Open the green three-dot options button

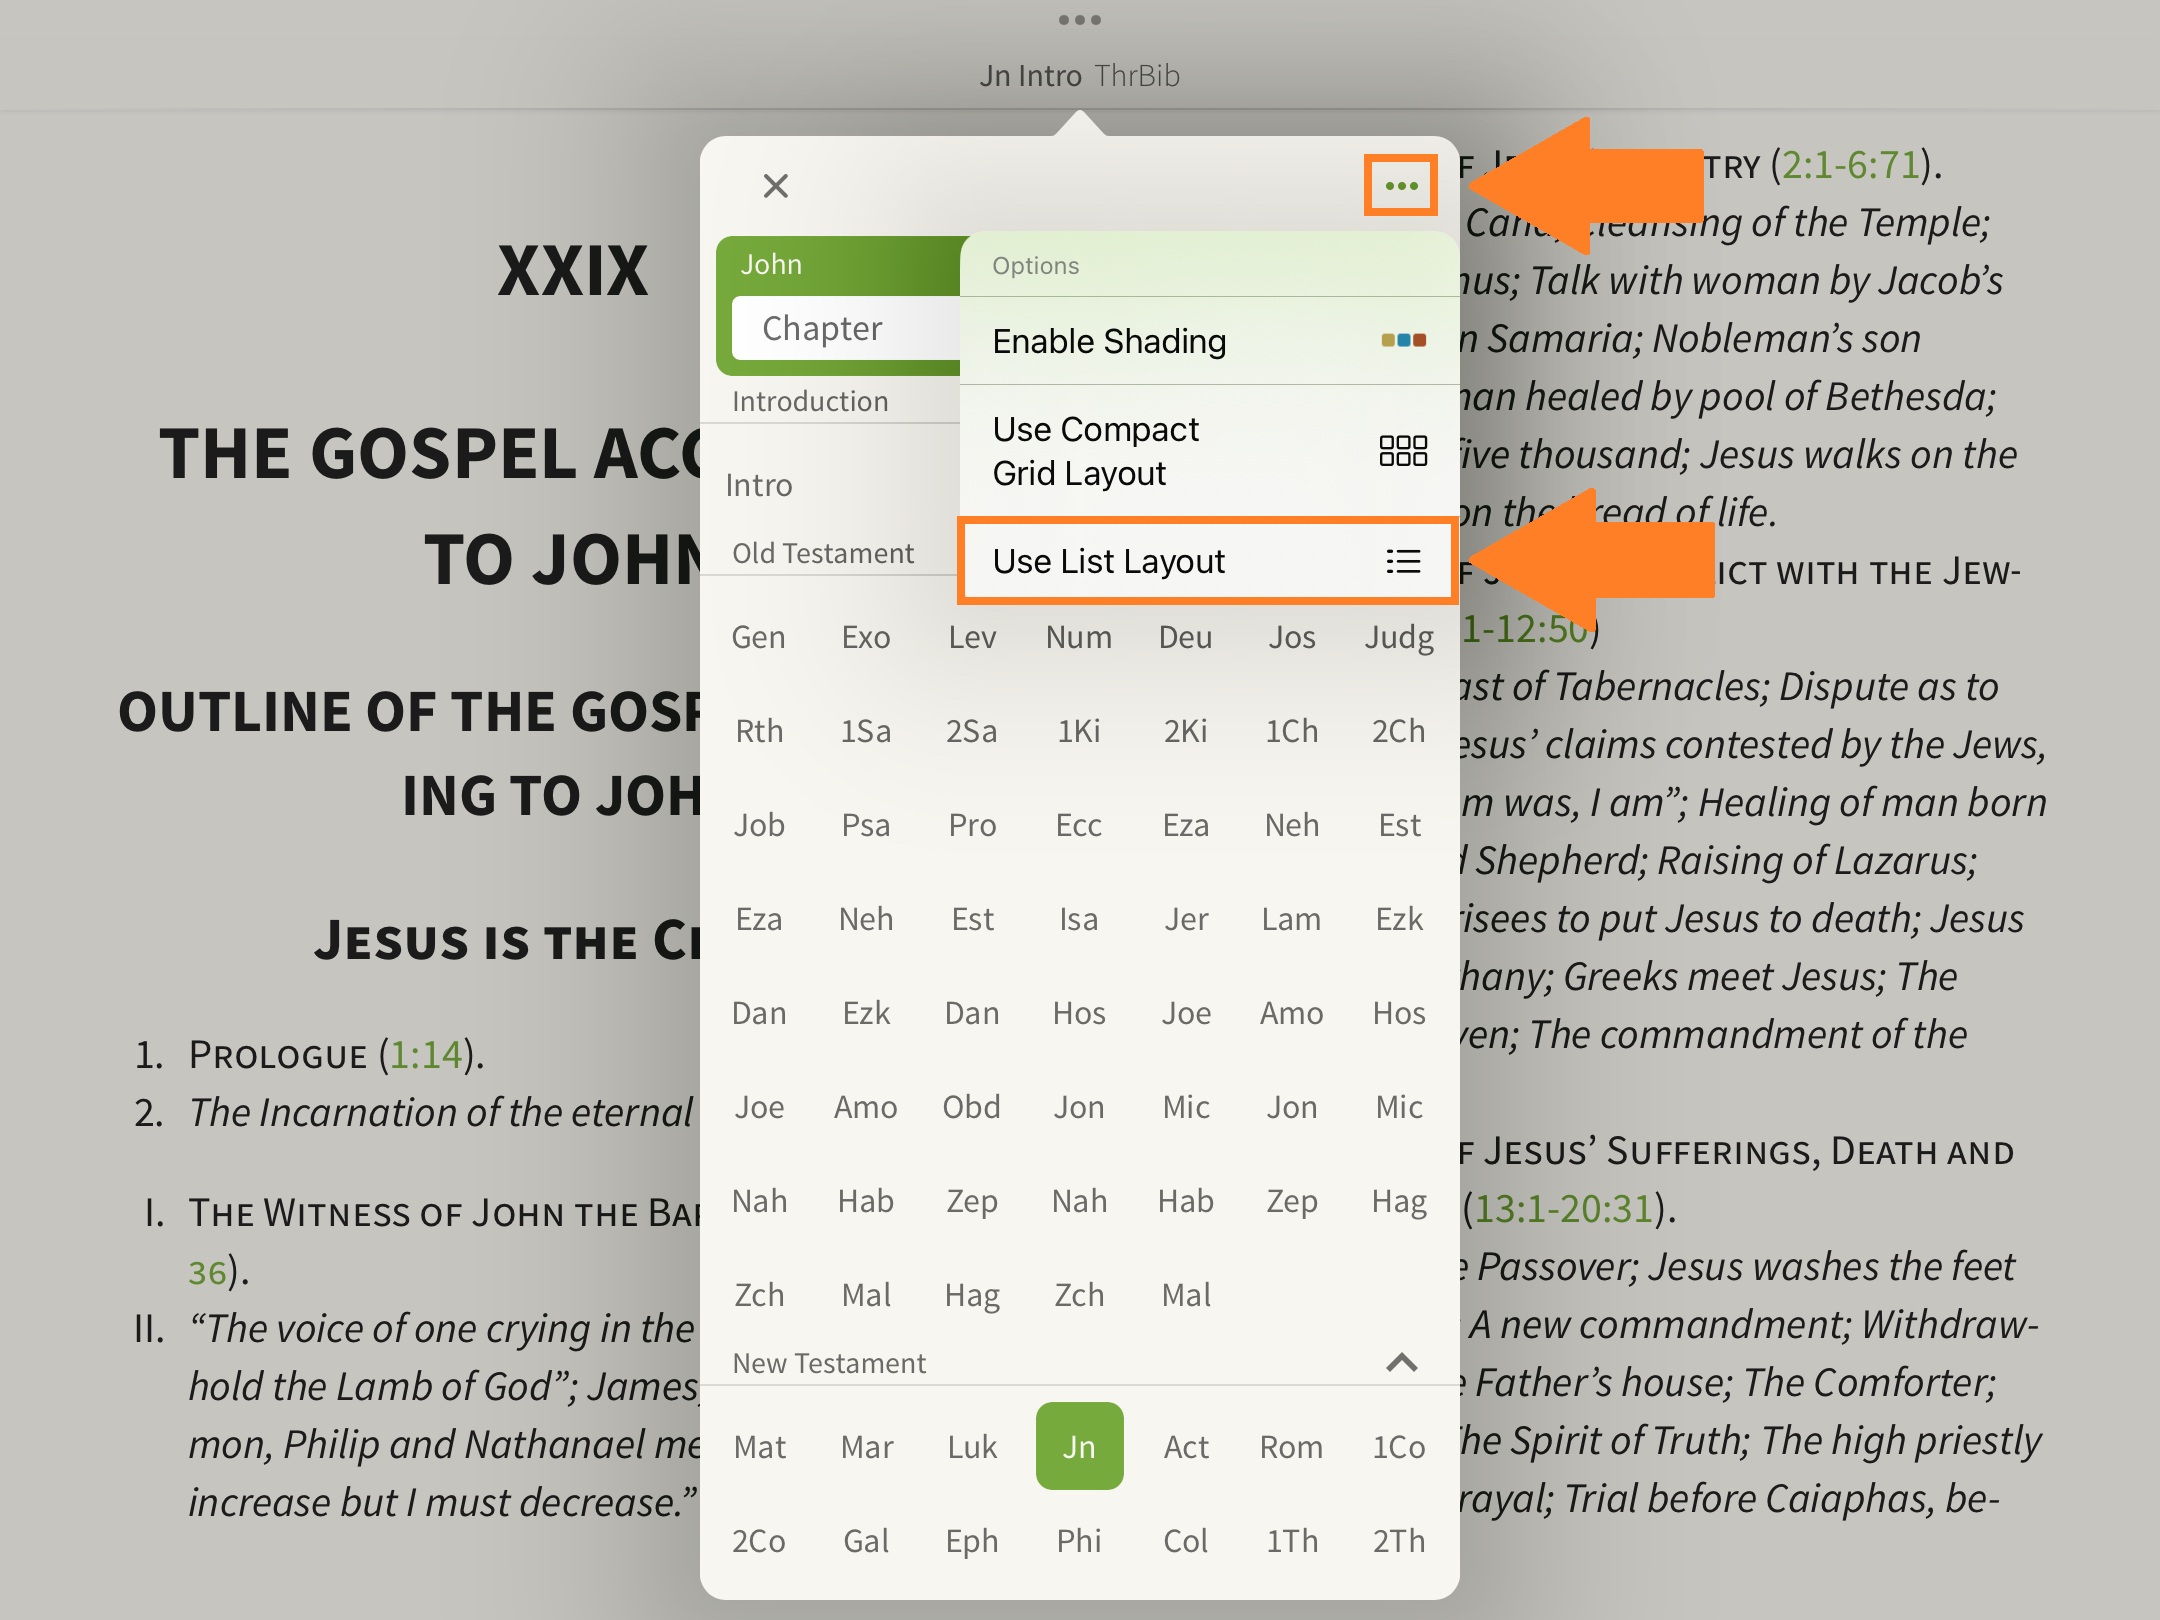coord(1401,186)
